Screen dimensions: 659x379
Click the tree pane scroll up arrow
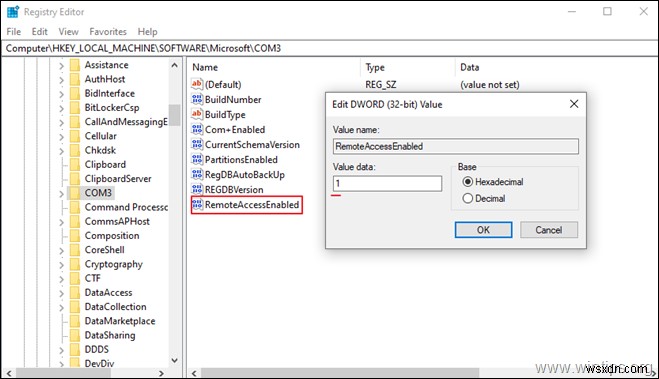point(174,66)
